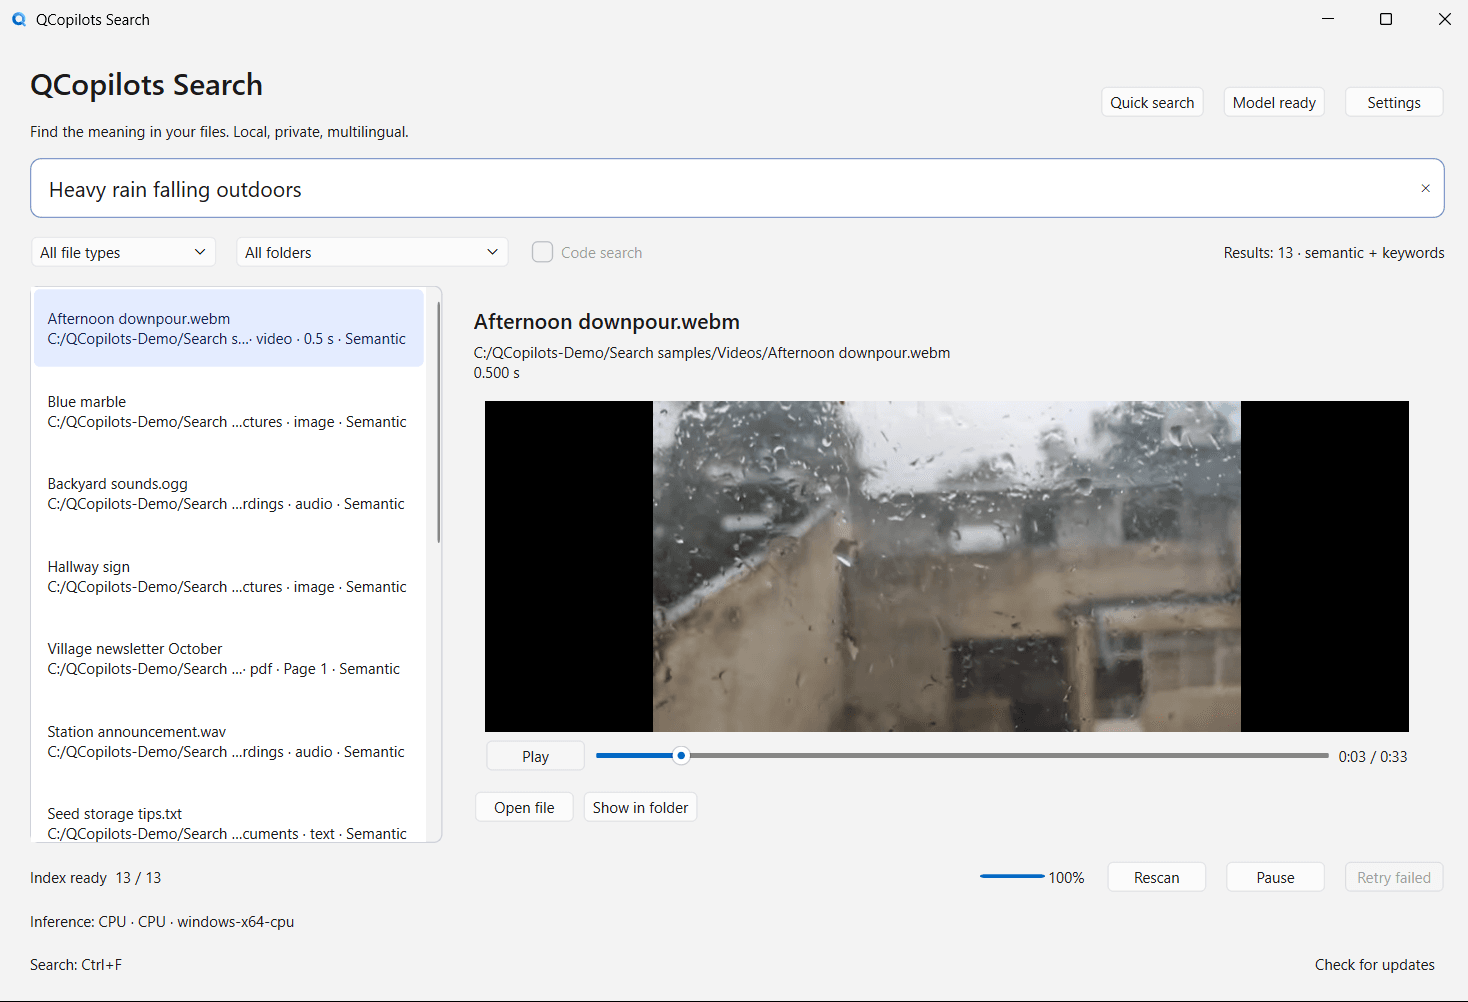Focus the search input field
Image resolution: width=1468 pixels, height=1002 pixels.
(x=737, y=188)
